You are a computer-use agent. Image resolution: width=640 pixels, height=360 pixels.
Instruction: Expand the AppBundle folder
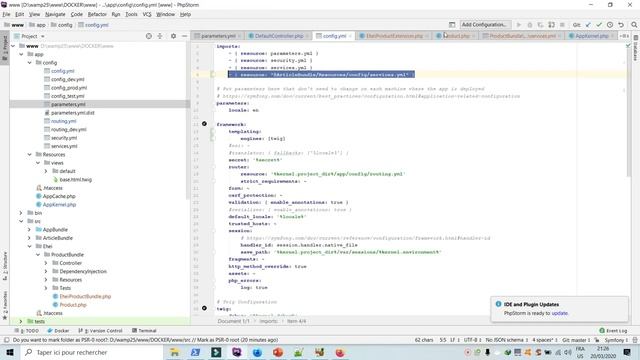point(29,230)
